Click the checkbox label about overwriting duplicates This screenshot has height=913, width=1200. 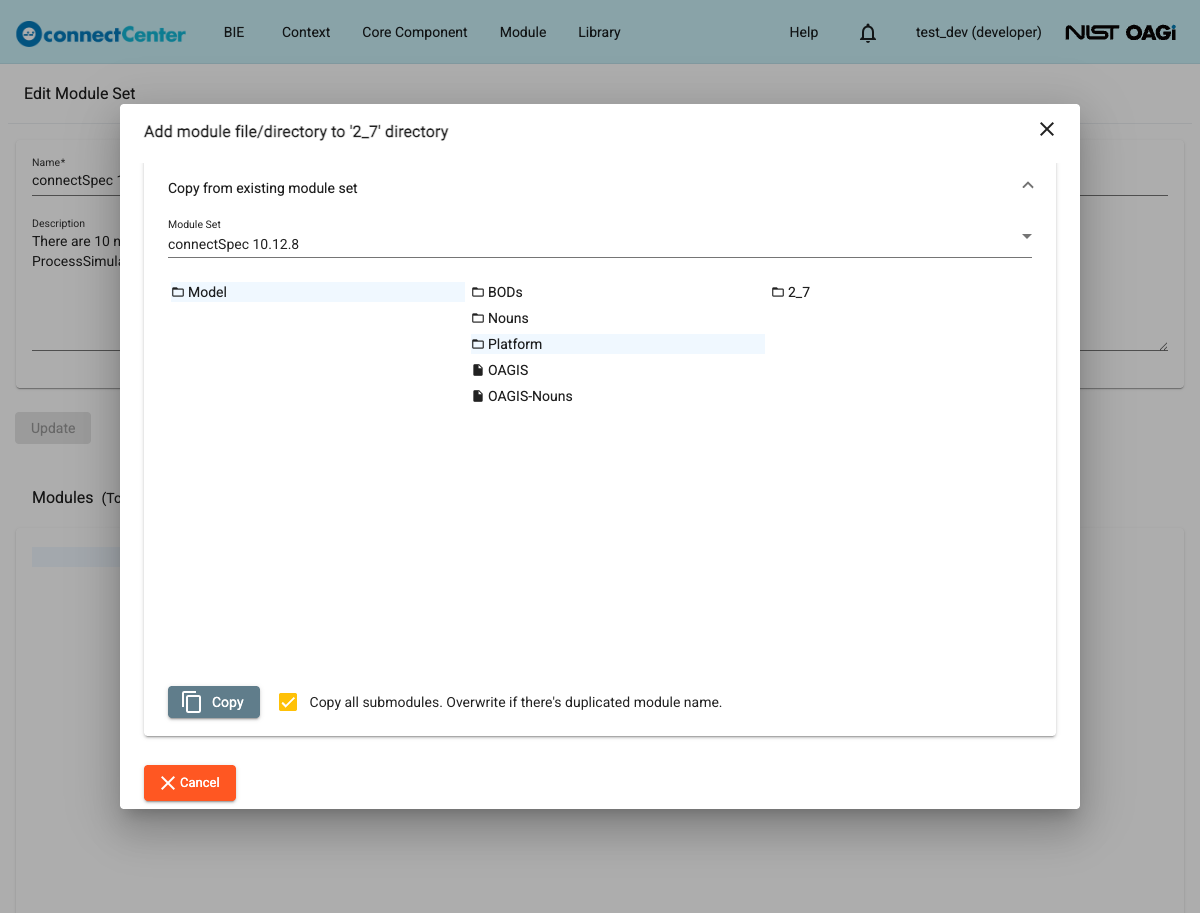(516, 702)
